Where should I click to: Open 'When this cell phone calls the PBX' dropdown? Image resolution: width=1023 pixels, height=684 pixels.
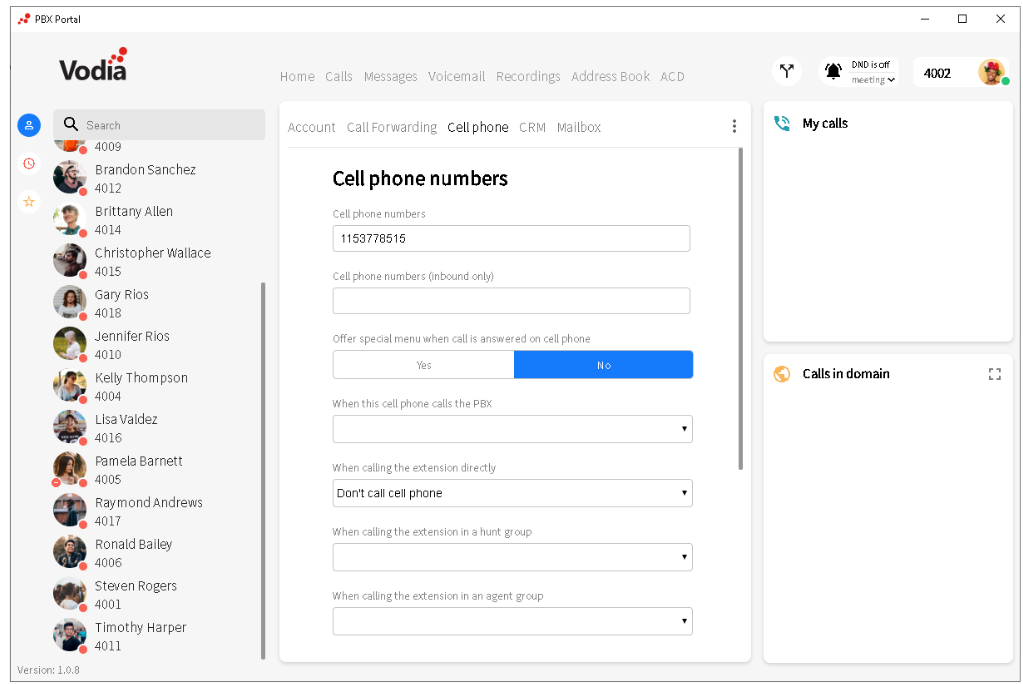click(x=512, y=429)
